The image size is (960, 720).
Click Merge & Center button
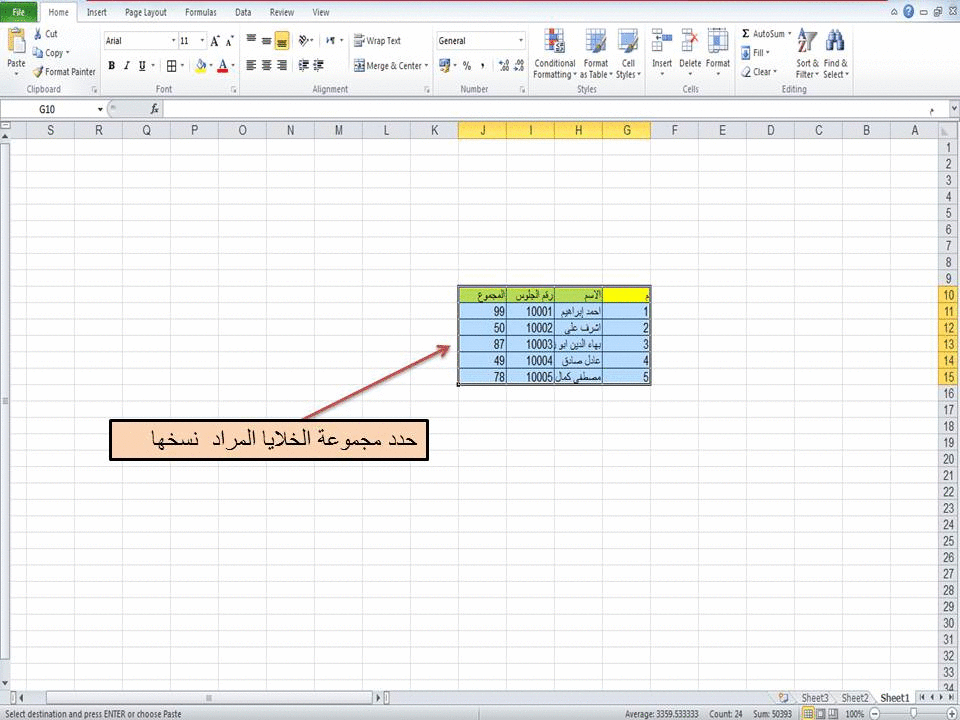click(x=389, y=66)
